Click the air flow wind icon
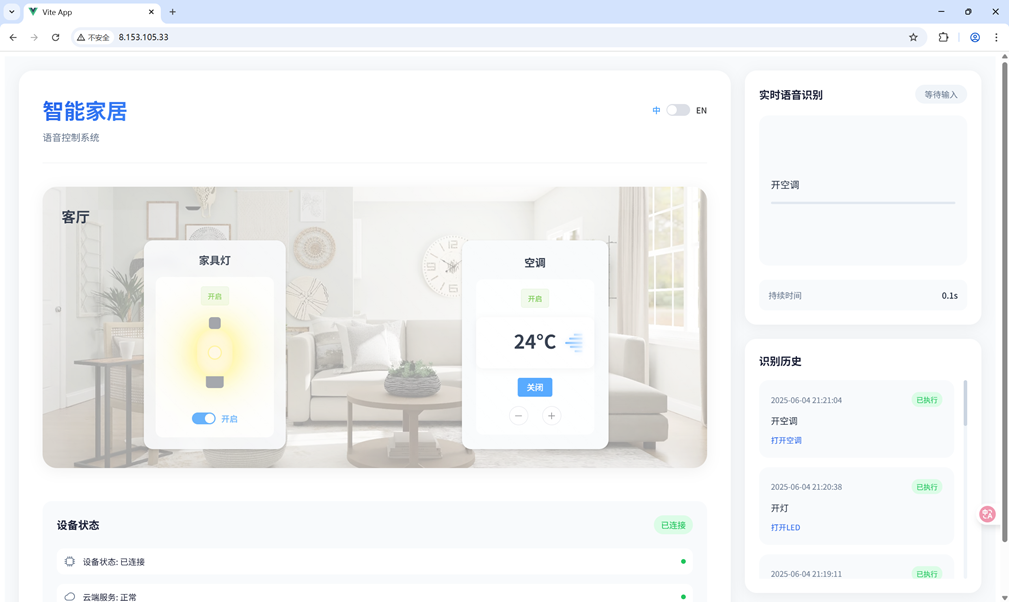 [x=574, y=342]
